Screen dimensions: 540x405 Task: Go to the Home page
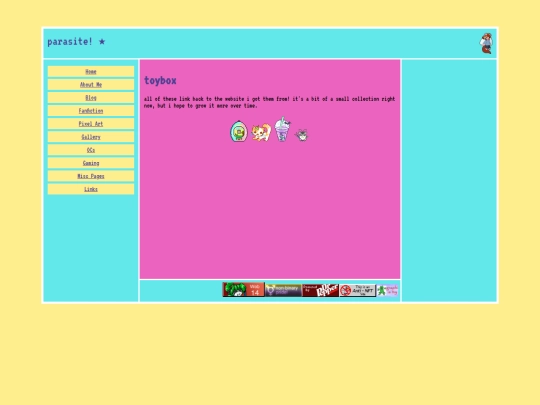tap(91, 72)
